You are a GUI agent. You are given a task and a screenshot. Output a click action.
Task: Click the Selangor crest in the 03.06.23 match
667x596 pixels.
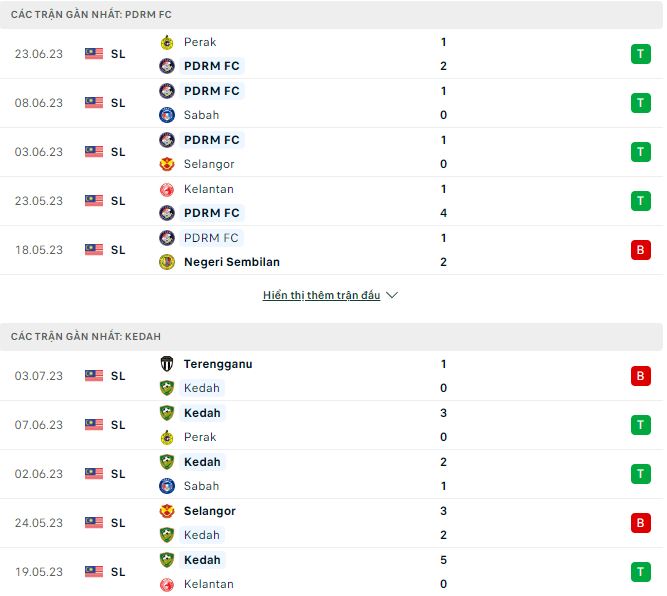click(167, 164)
